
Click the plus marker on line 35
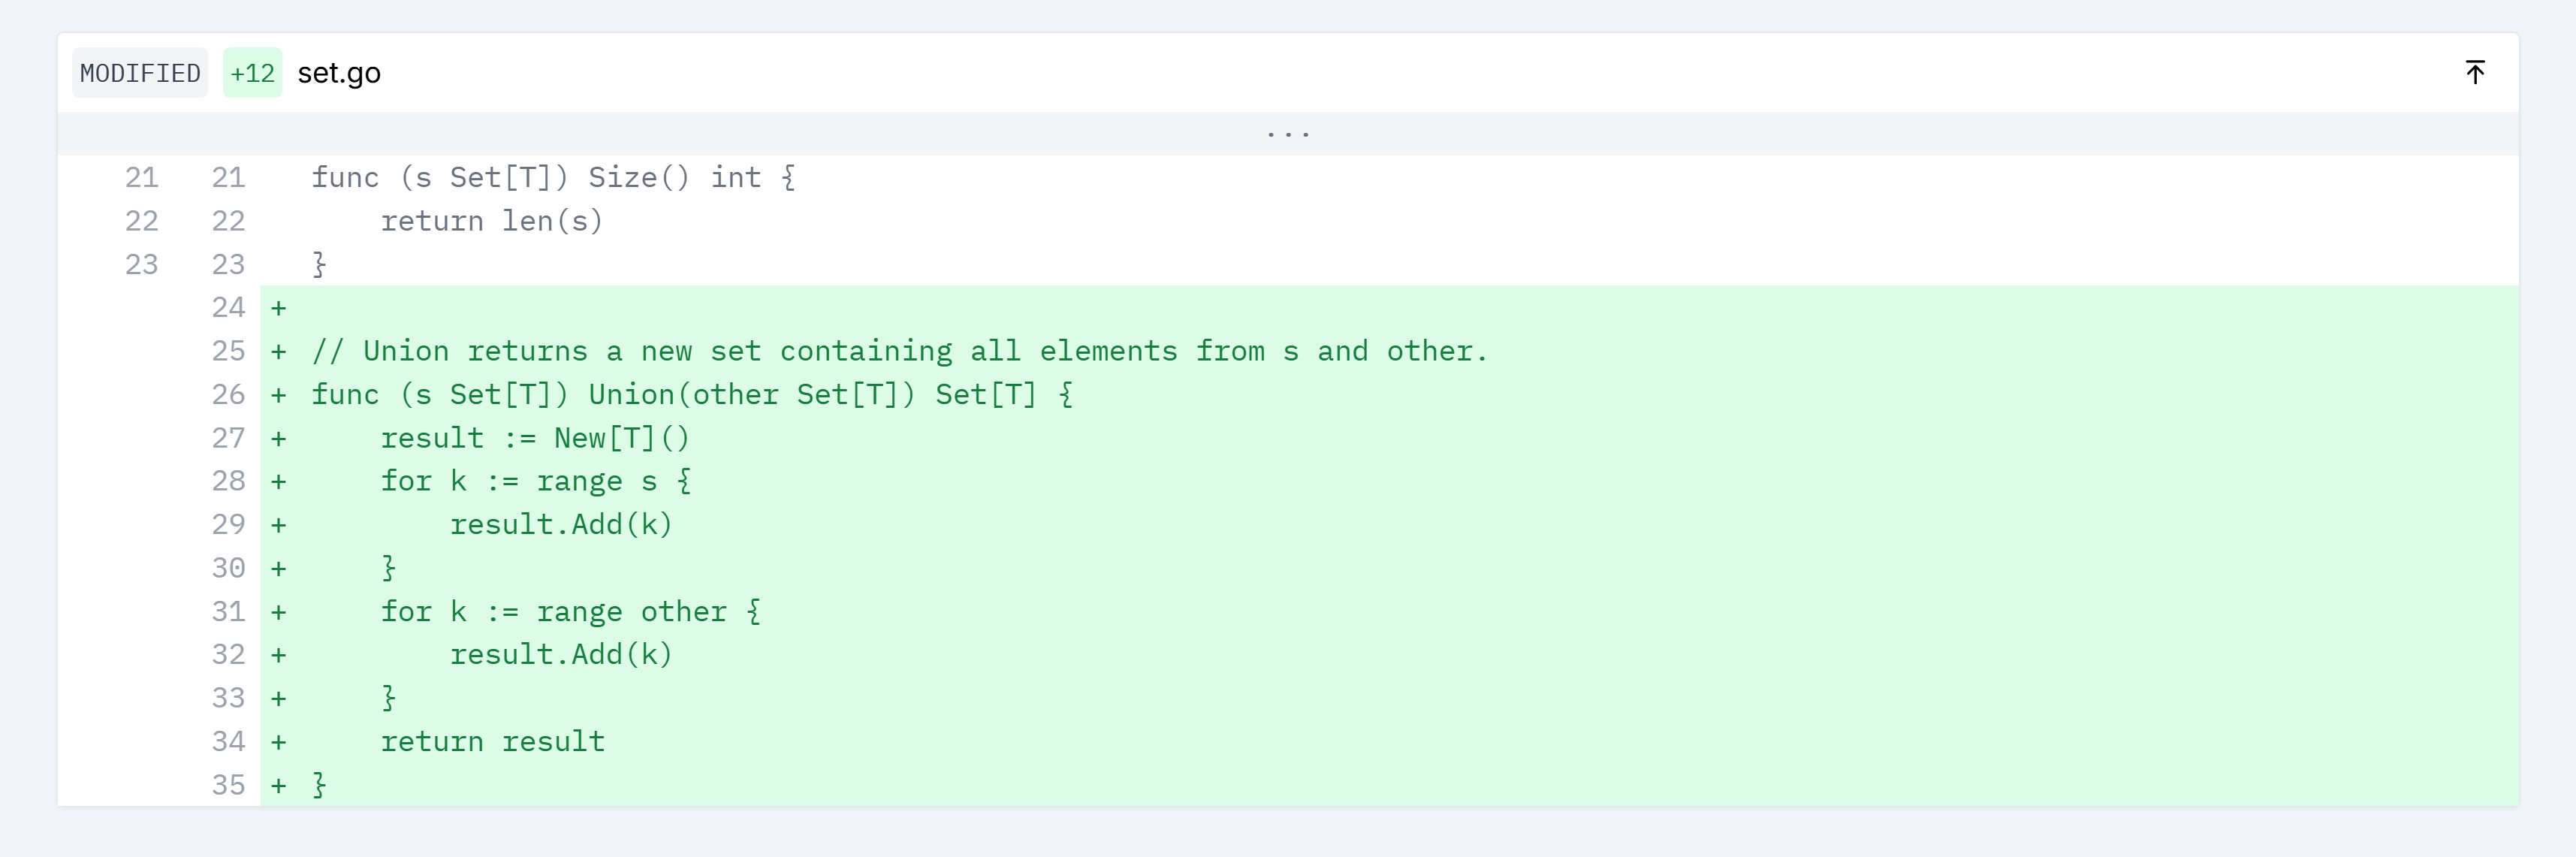tap(279, 785)
